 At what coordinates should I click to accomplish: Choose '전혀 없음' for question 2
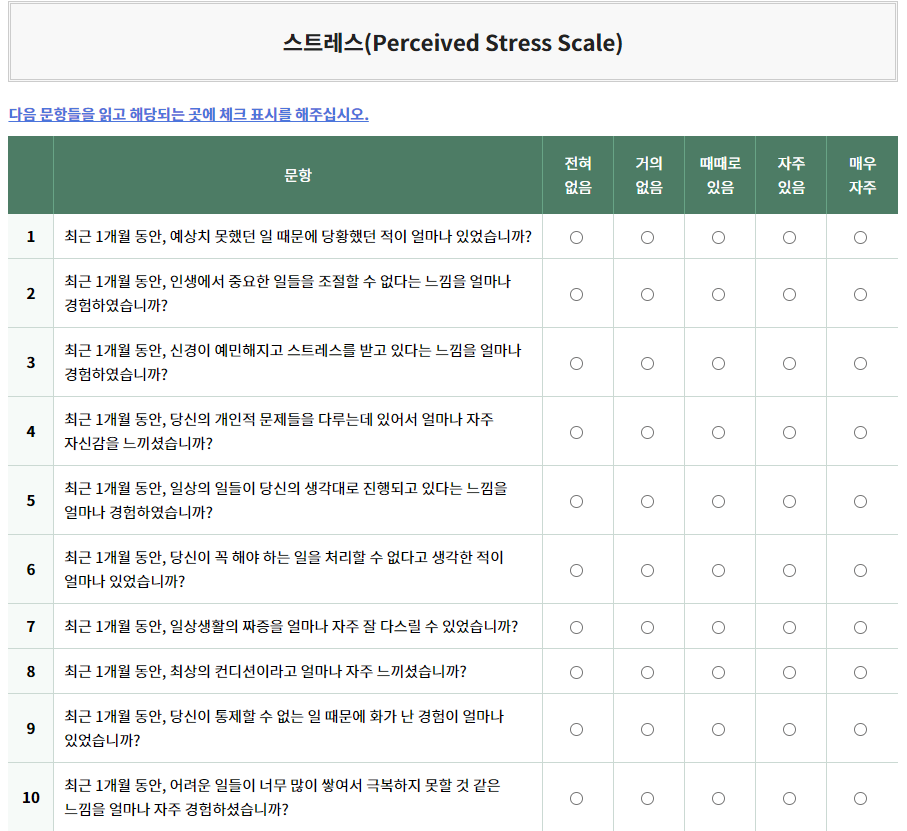pyautogui.click(x=576, y=294)
